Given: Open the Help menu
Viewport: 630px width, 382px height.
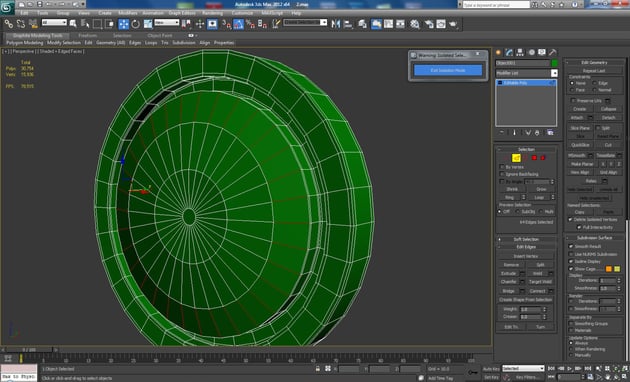Looking at the screenshot, I should pos(296,13).
